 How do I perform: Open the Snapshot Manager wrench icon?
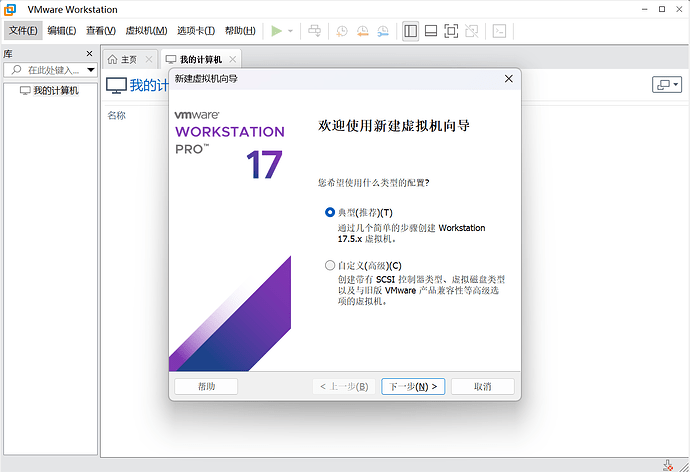tap(383, 31)
